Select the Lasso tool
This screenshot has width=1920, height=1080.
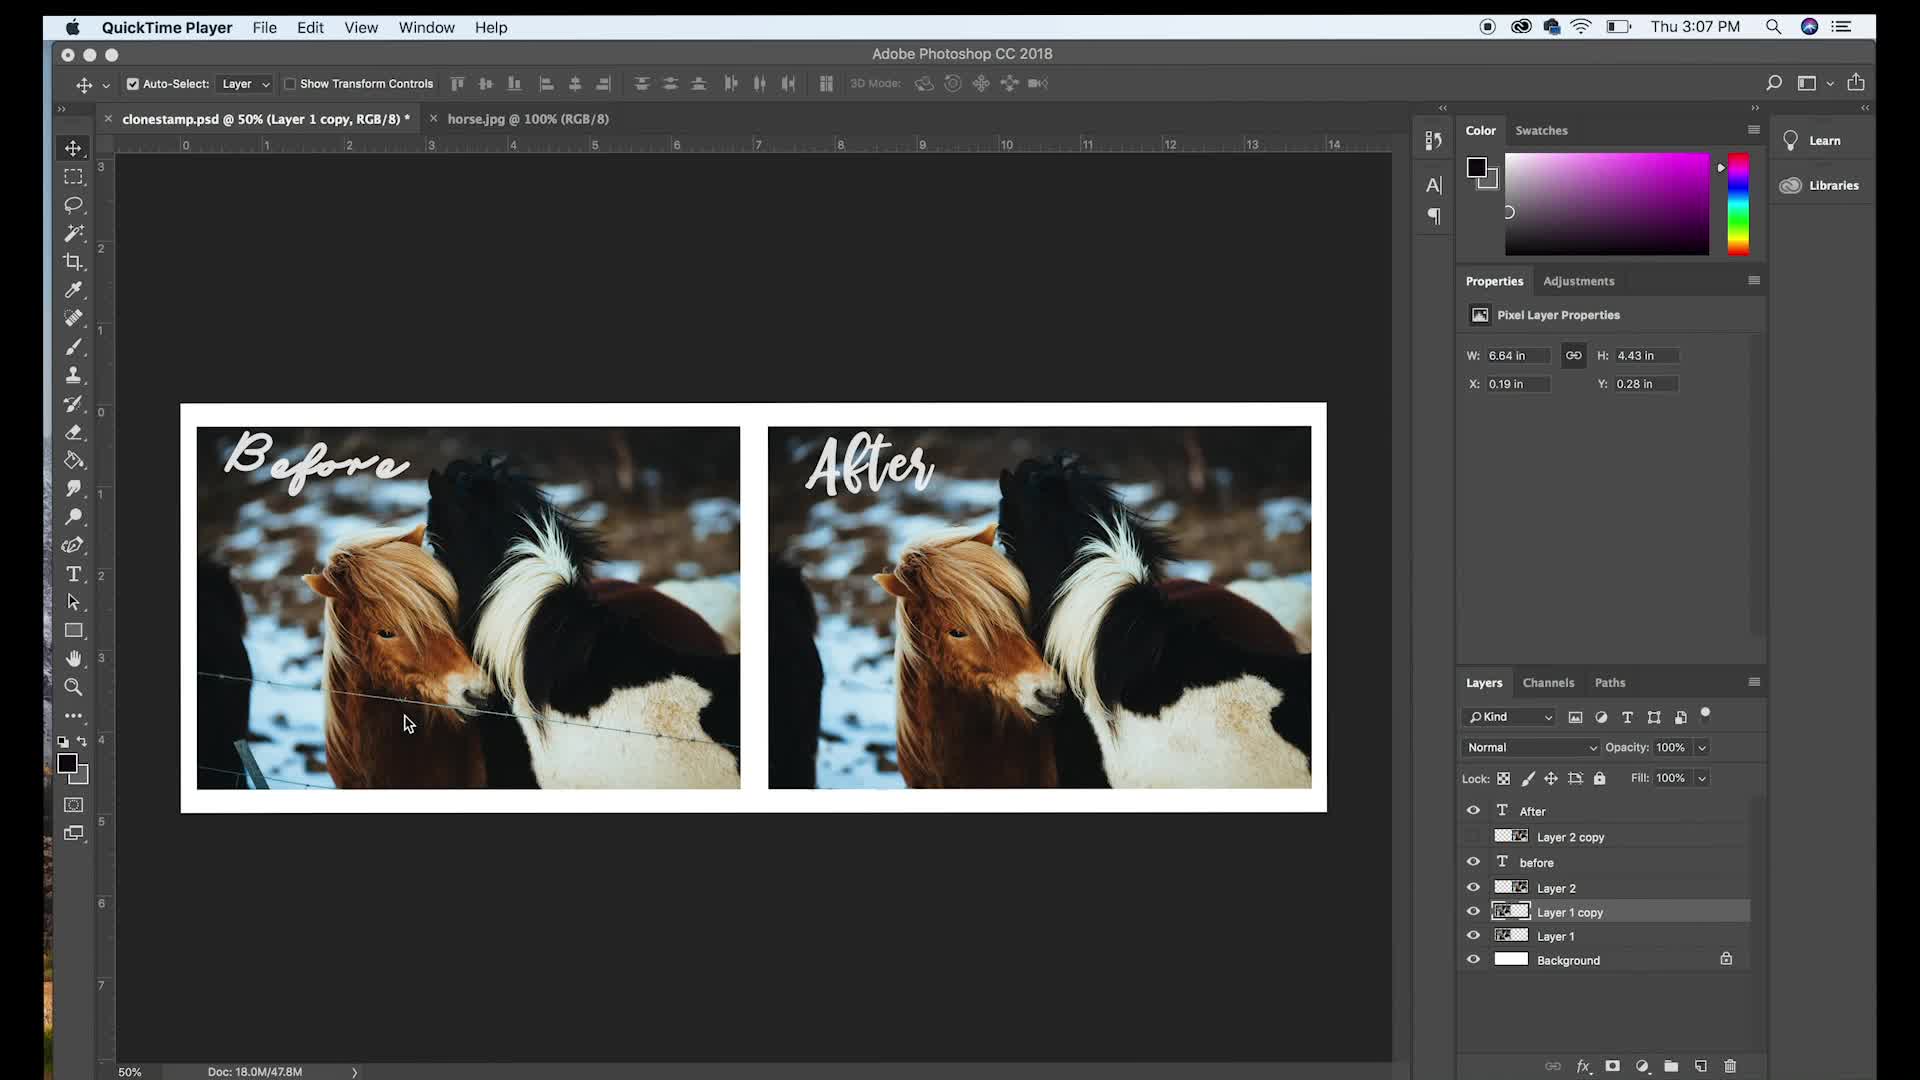coord(73,205)
